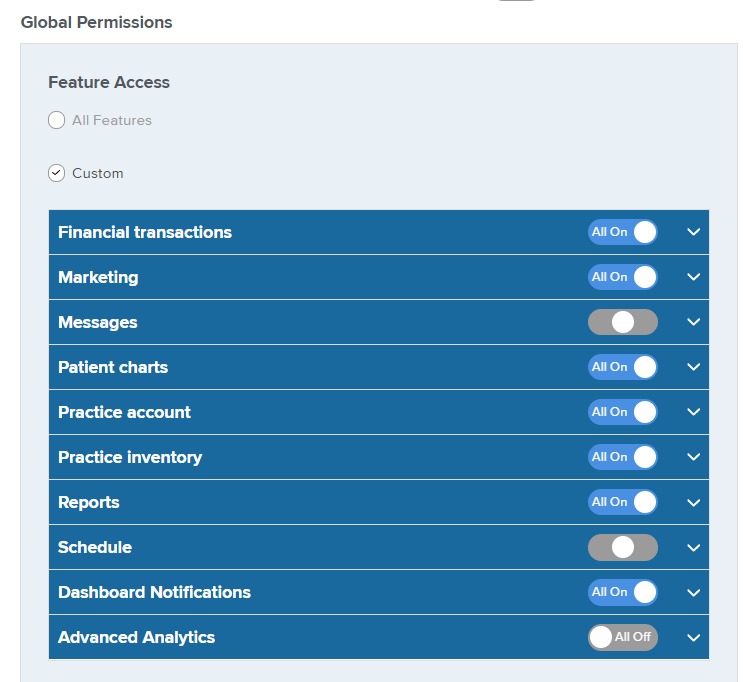Expand the Messages section chevron
The height and width of the screenshot is (682, 743).
click(694, 322)
